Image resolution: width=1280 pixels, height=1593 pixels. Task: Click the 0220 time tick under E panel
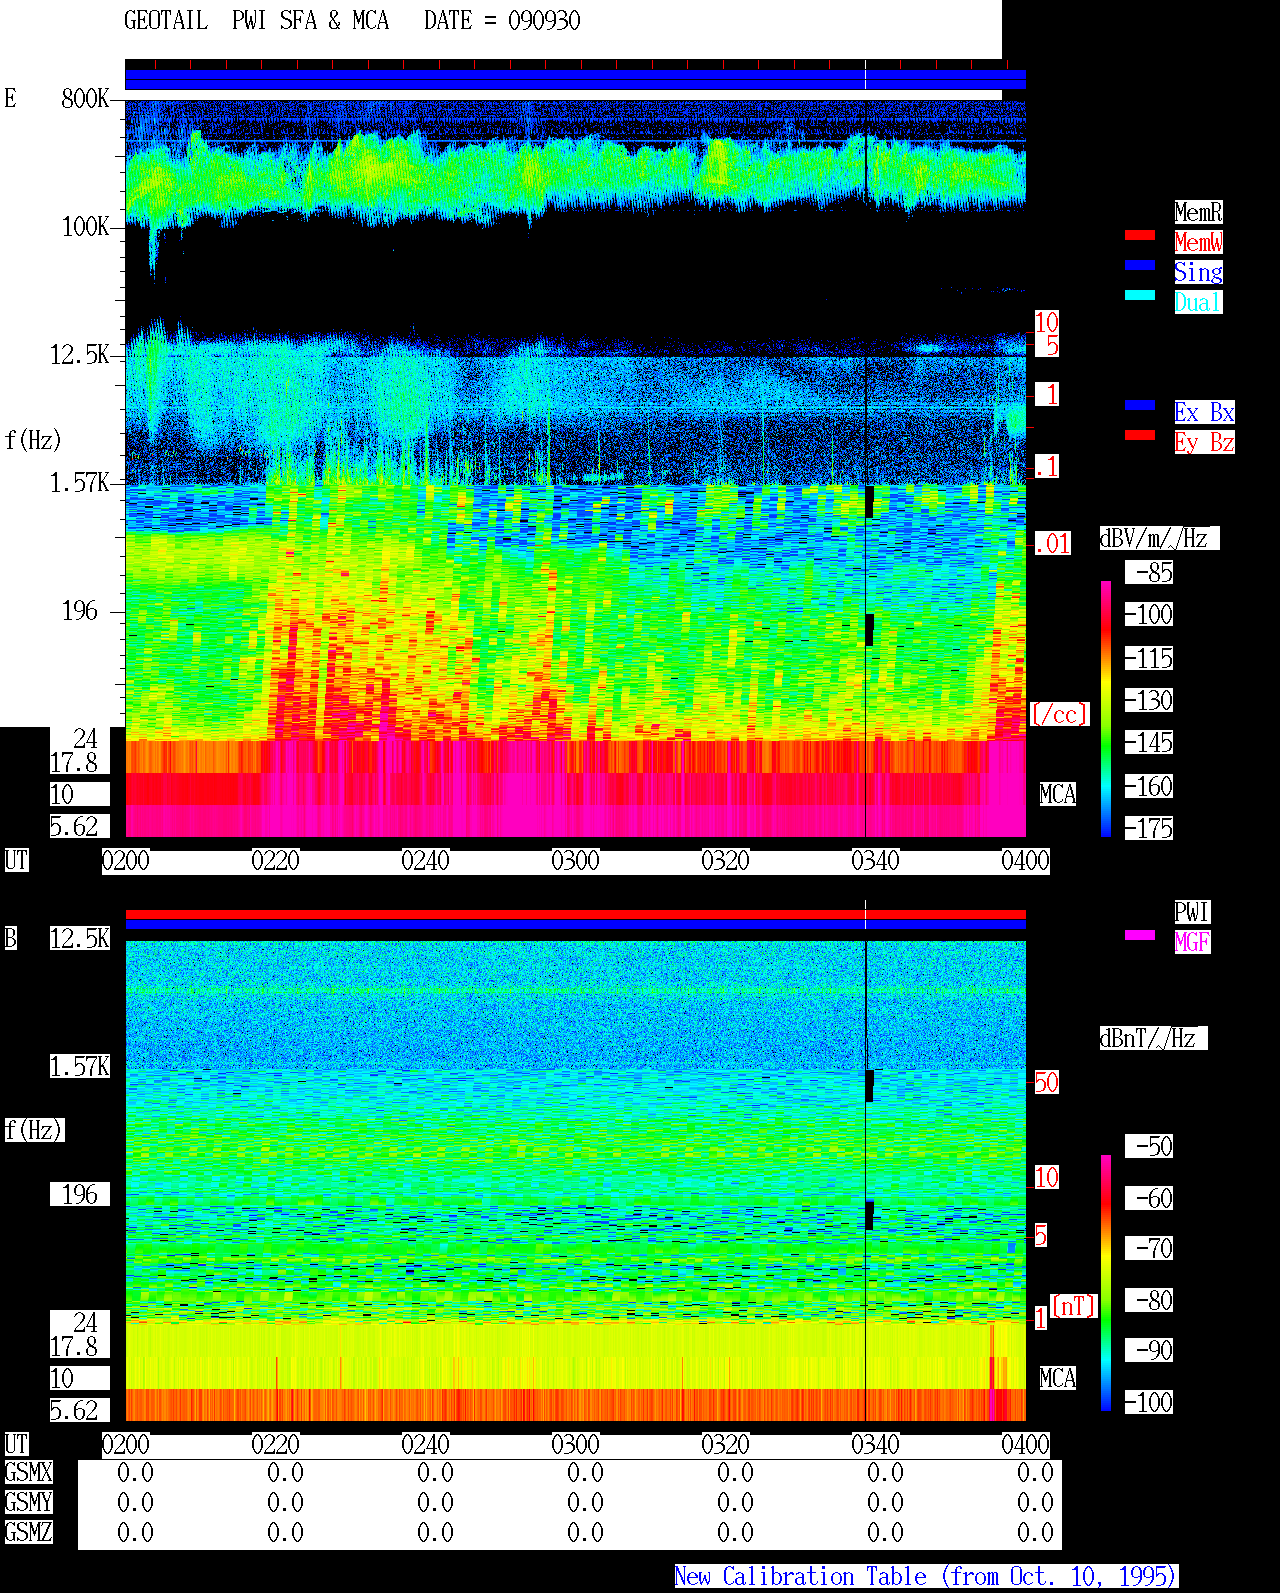point(275,860)
